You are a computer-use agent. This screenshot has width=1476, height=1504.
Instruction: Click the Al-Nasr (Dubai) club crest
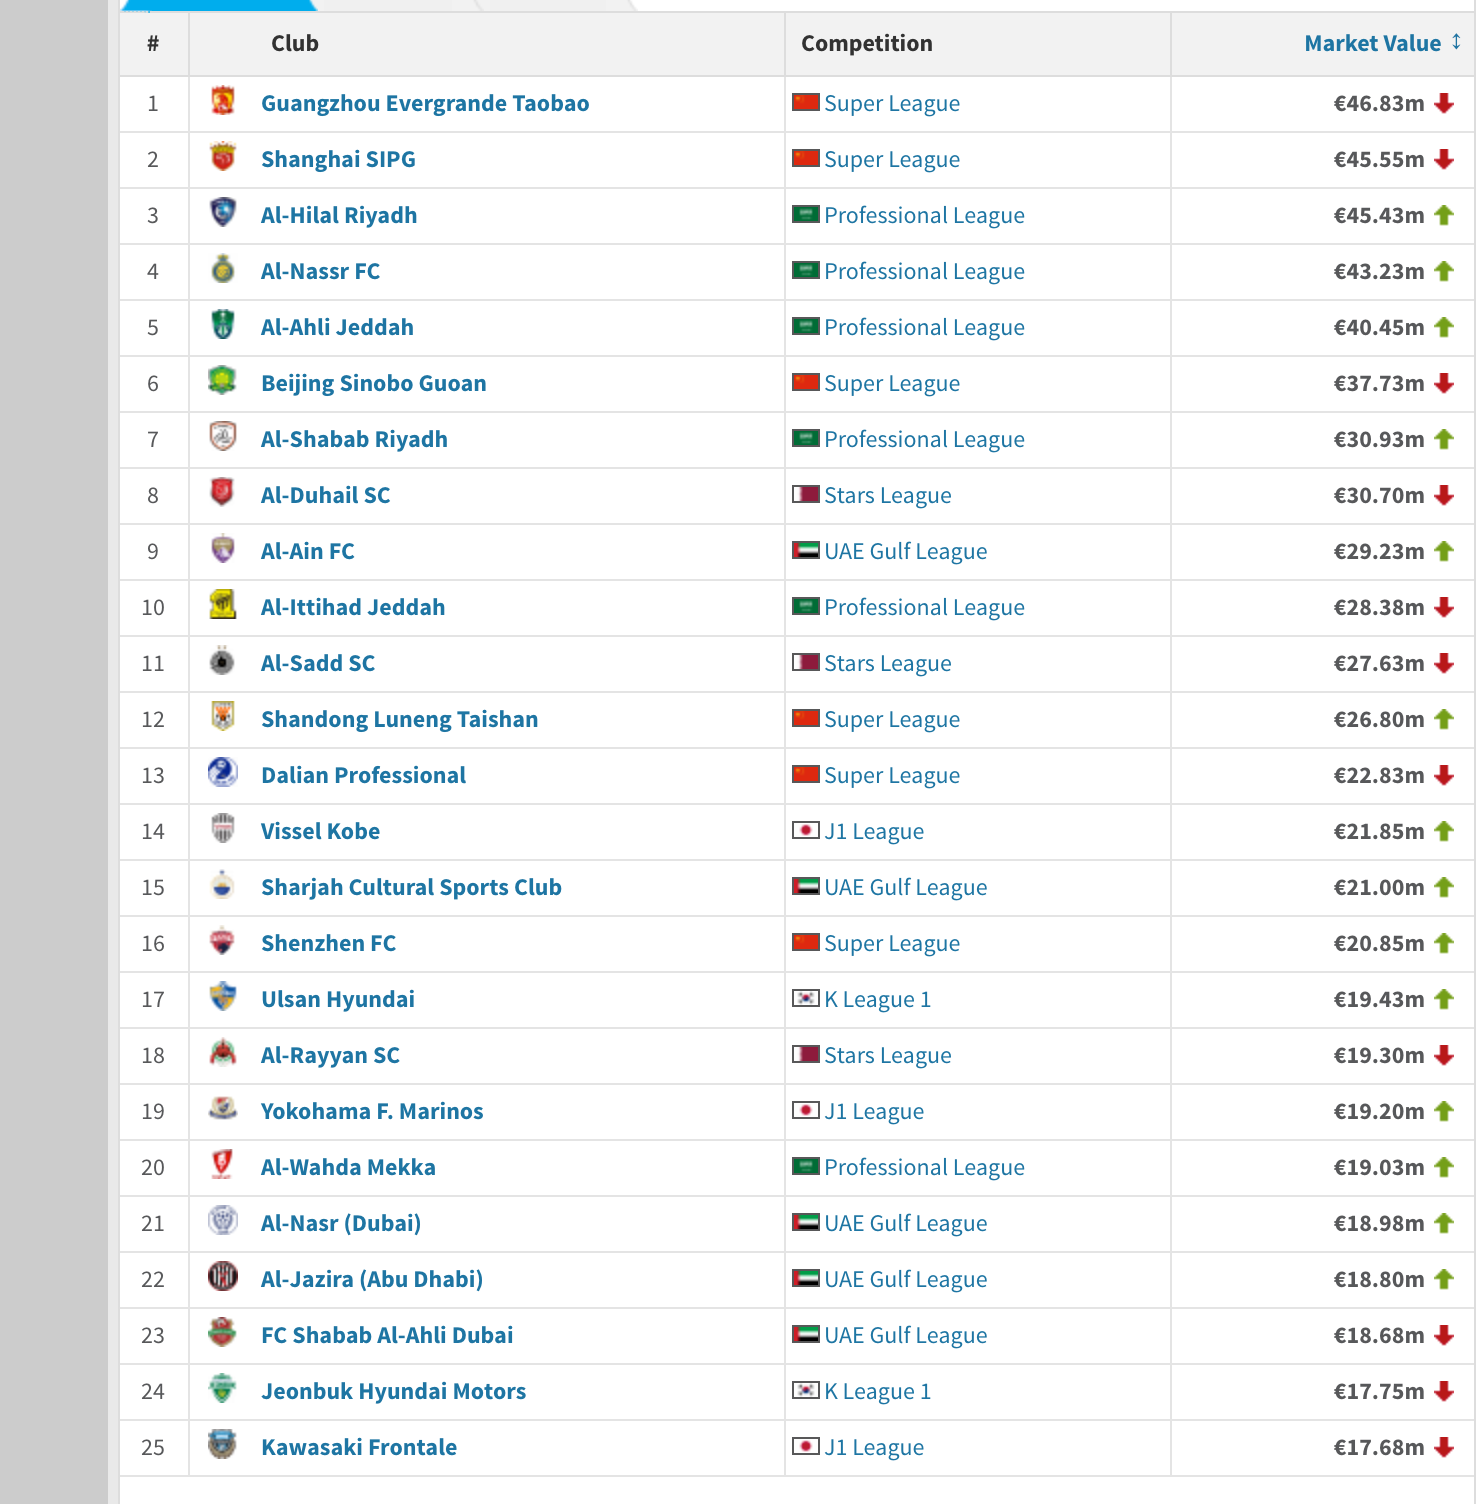(223, 1221)
